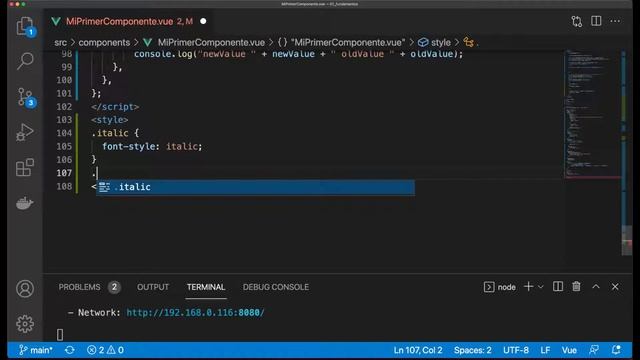Open the Accounts menu icon
640x360 pixels.
click(25, 289)
